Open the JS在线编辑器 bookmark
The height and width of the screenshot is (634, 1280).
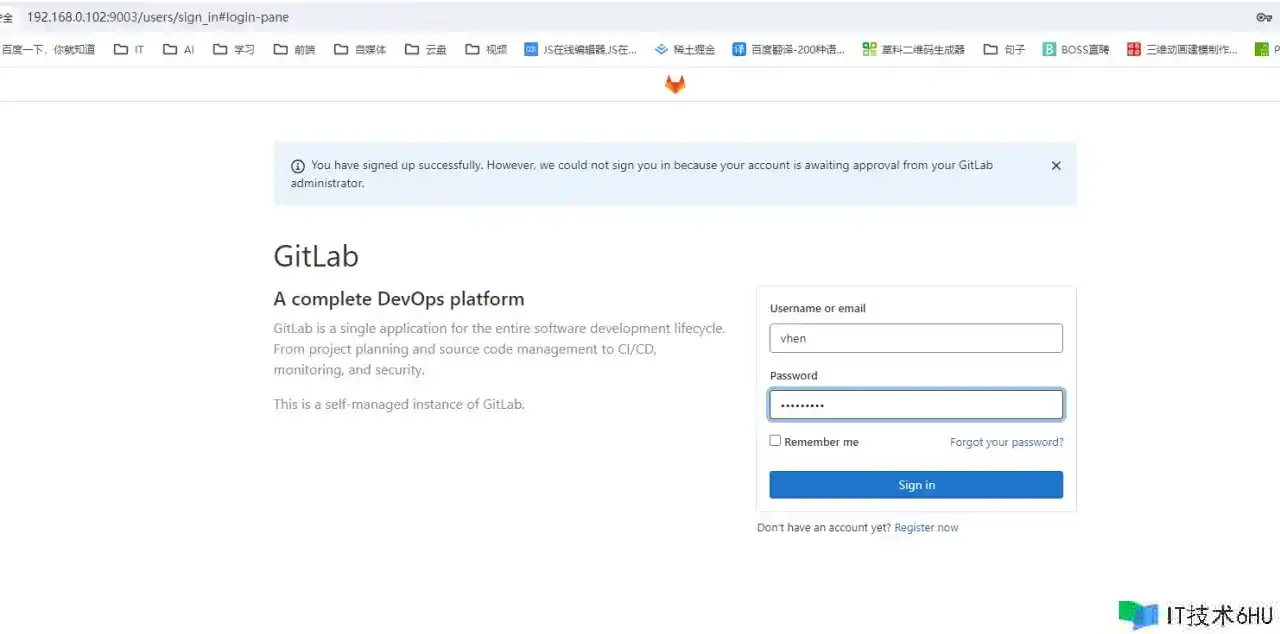click(x=581, y=49)
